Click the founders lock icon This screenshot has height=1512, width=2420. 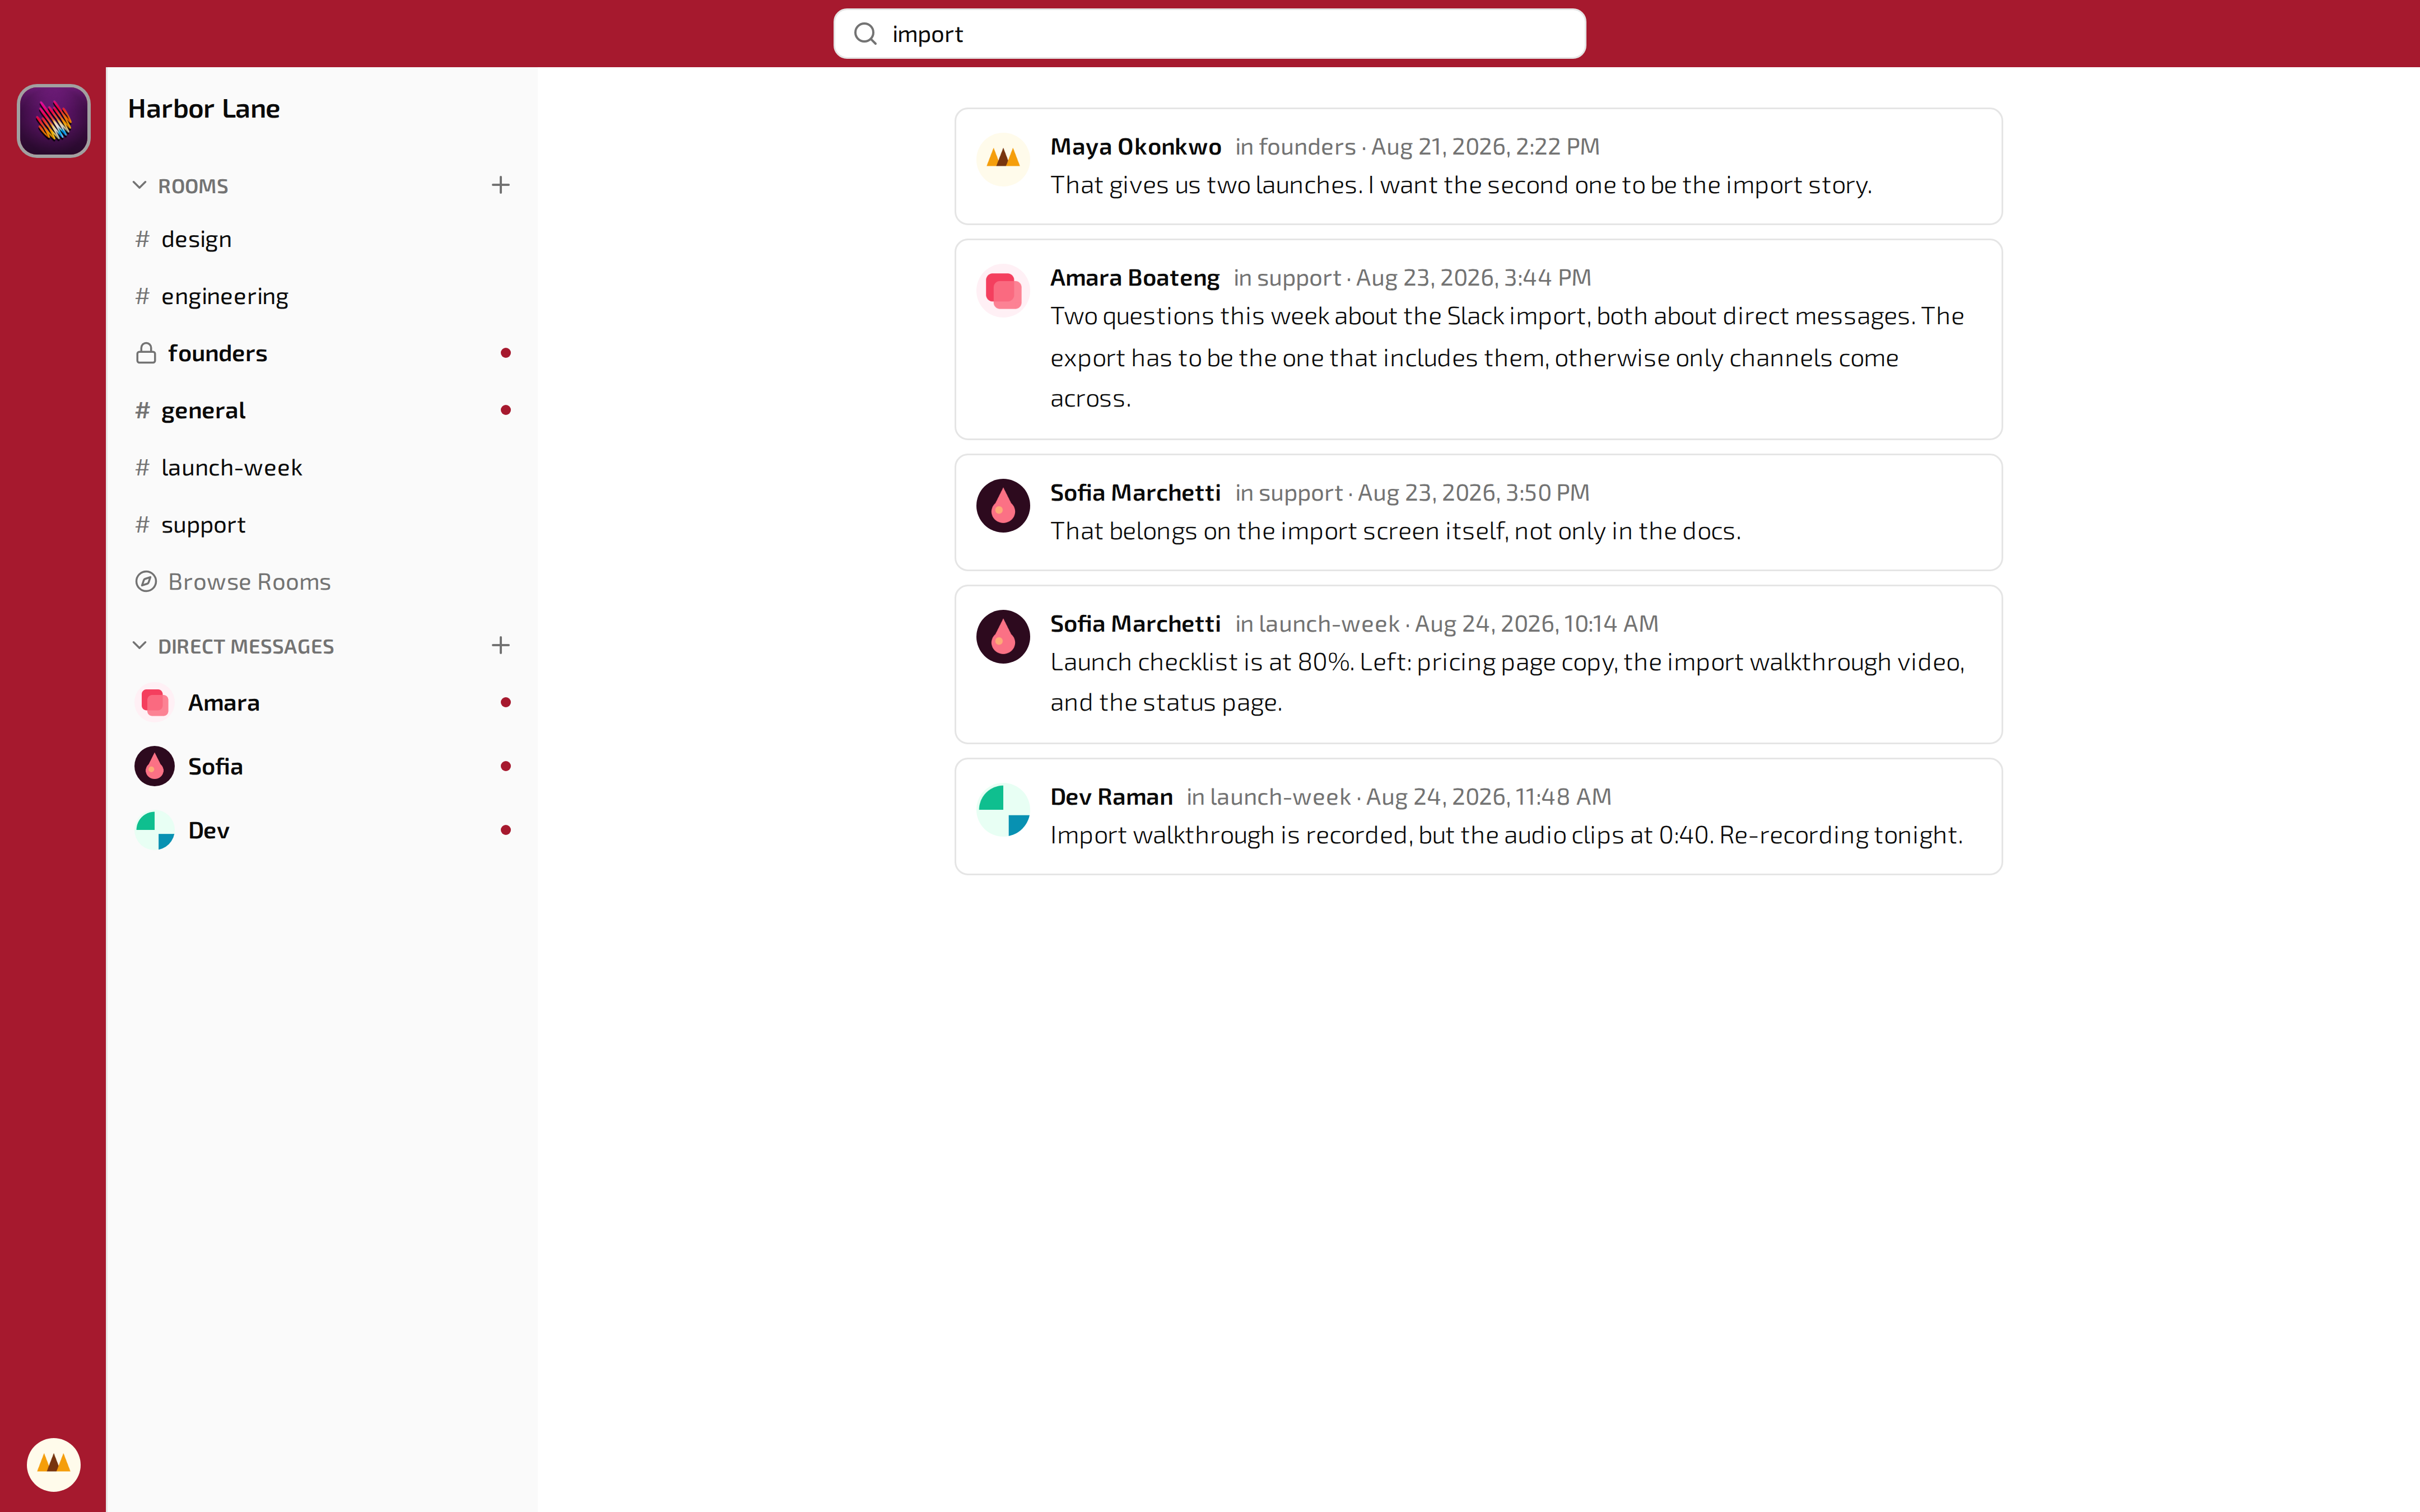pos(146,353)
